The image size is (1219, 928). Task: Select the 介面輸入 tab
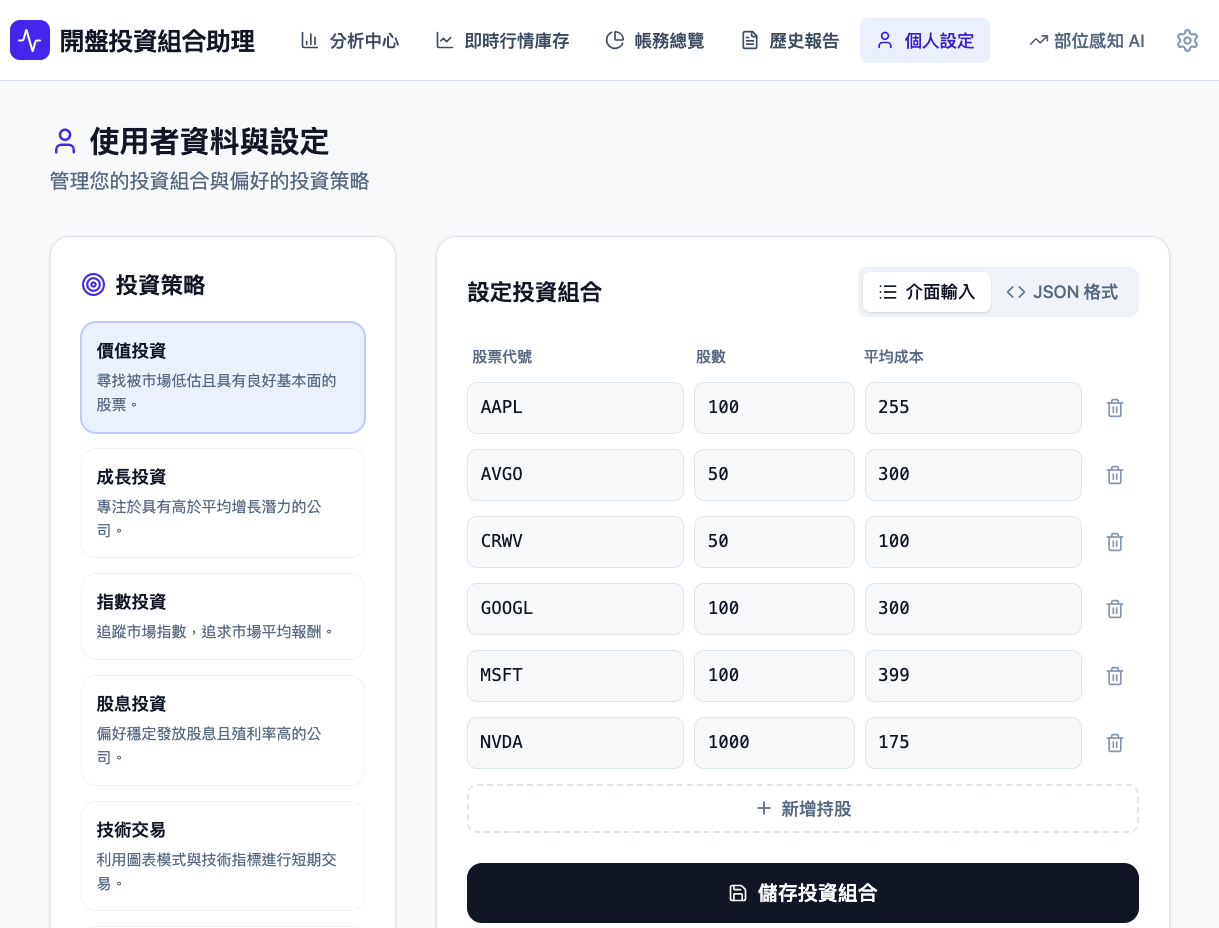click(x=927, y=292)
